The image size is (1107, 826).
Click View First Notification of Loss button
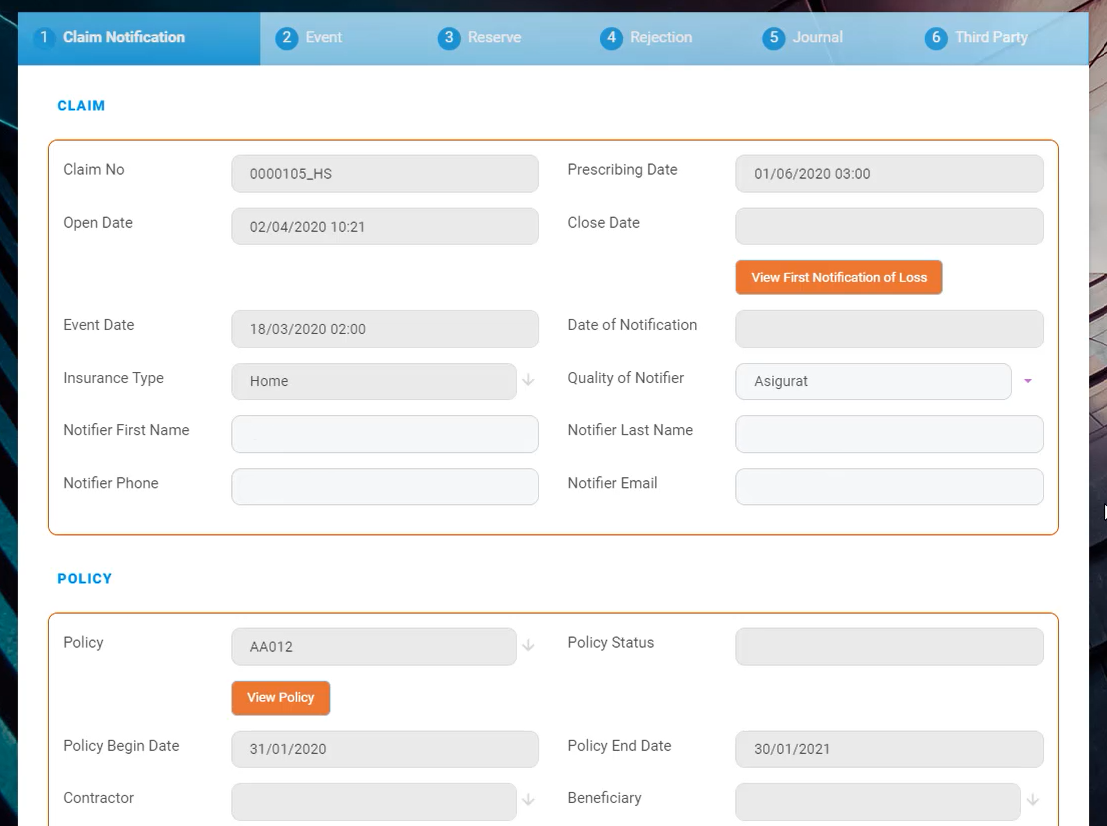(x=838, y=278)
